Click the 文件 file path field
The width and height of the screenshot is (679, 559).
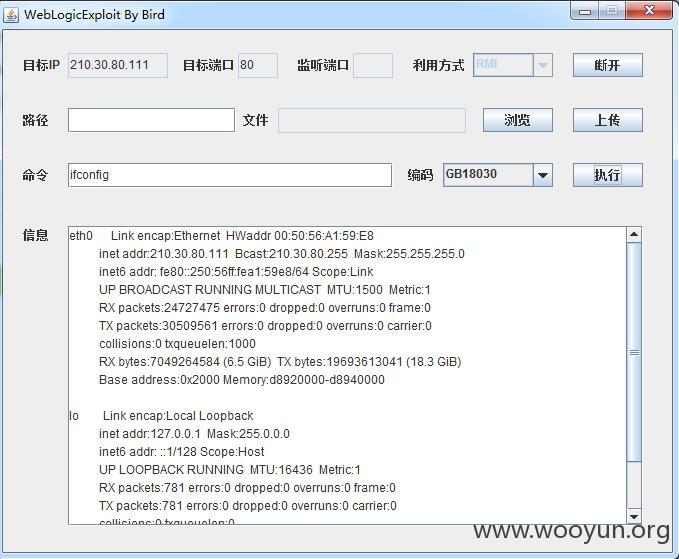coord(372,120)
